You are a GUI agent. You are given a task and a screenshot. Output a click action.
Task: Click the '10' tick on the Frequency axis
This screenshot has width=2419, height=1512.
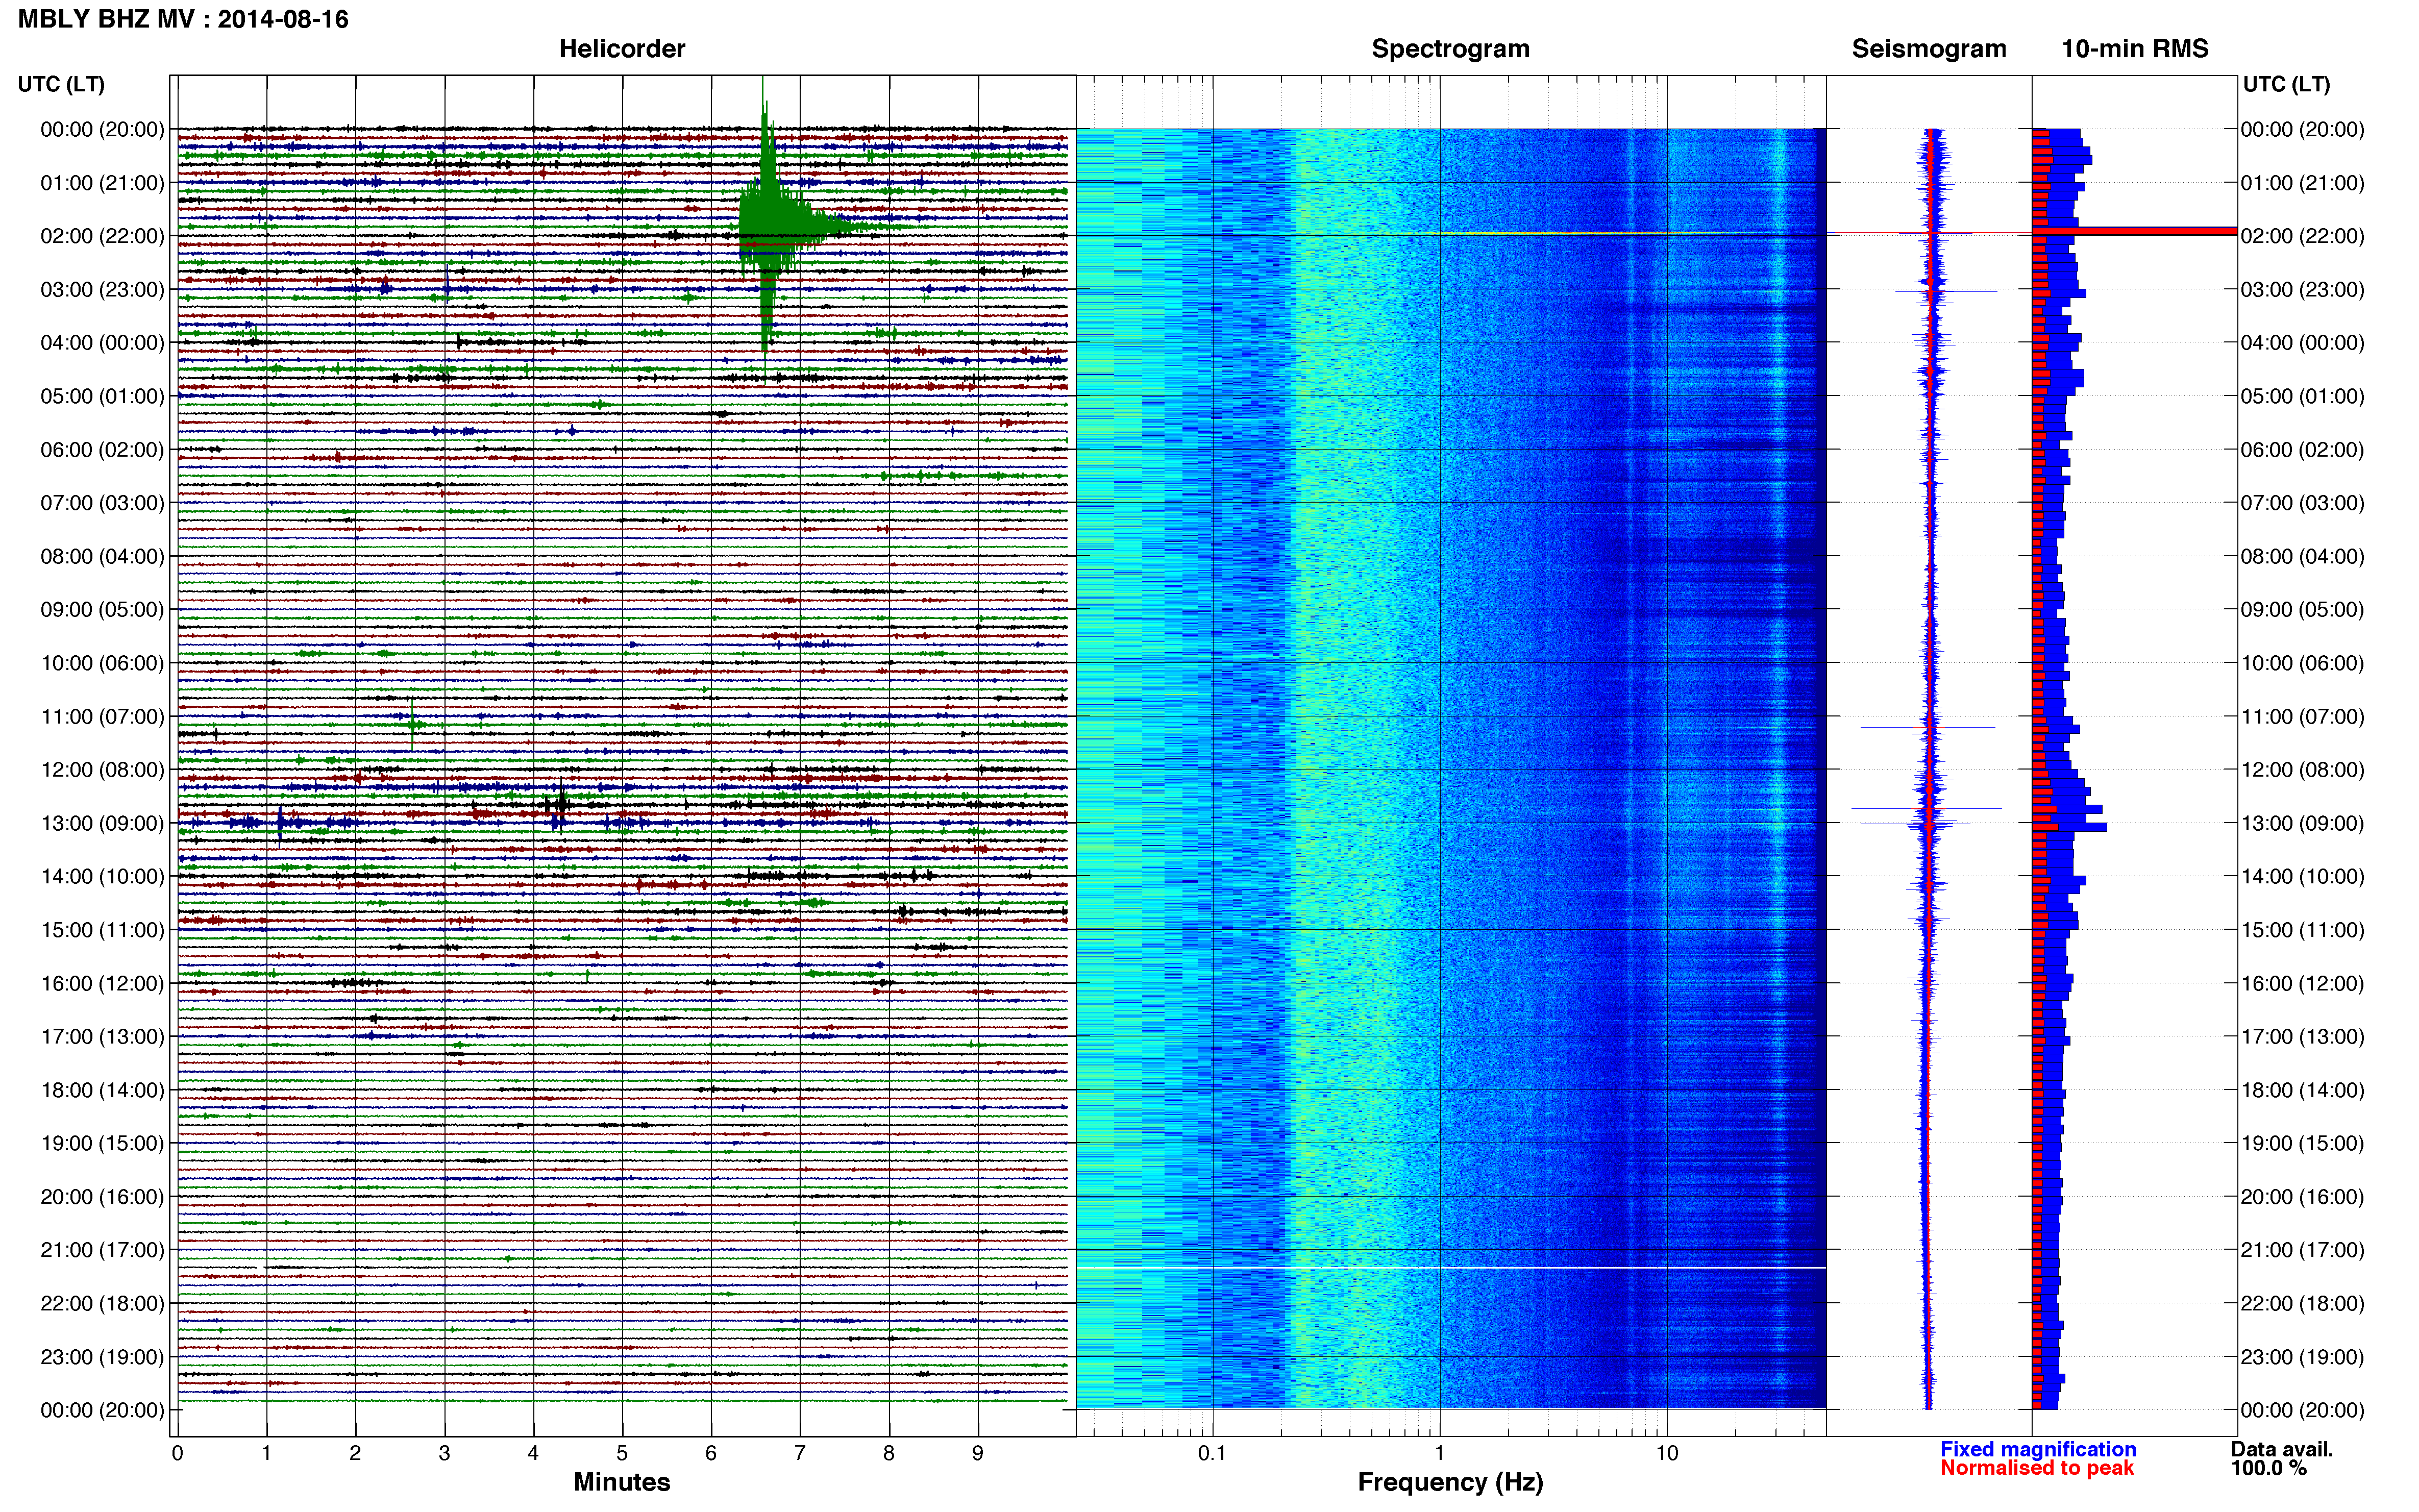[x=1666, y=1453]
